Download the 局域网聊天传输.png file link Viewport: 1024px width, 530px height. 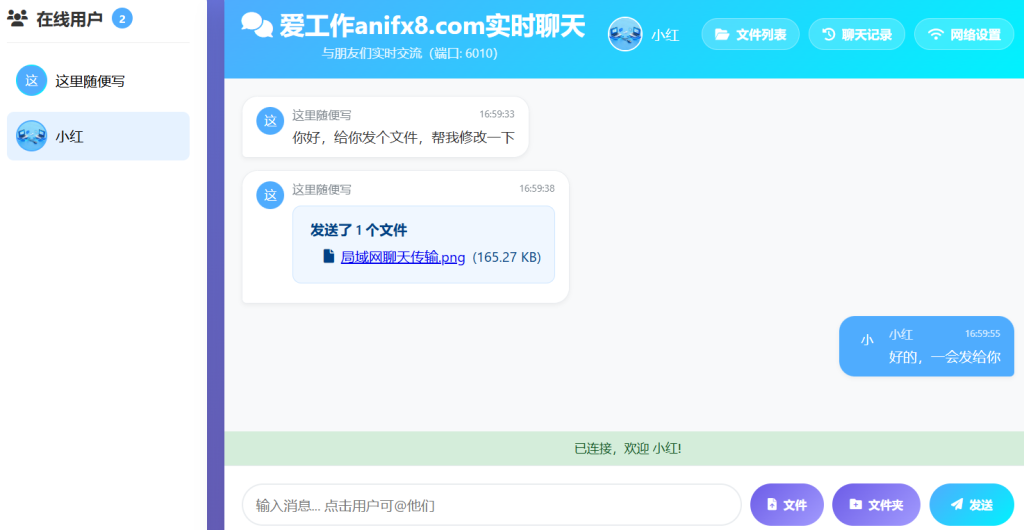pyautogui.click(x=403, y=257)
